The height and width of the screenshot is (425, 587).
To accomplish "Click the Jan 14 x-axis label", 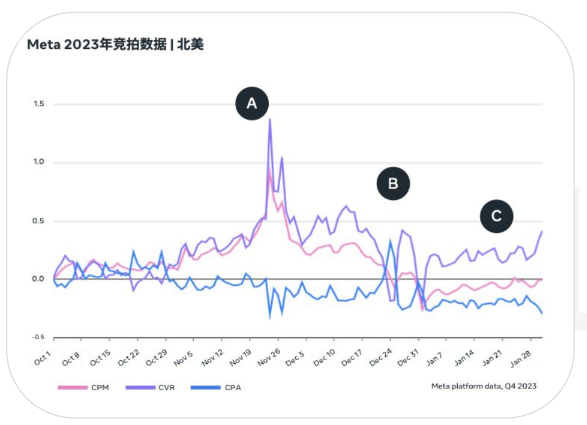I will [464, 358].
